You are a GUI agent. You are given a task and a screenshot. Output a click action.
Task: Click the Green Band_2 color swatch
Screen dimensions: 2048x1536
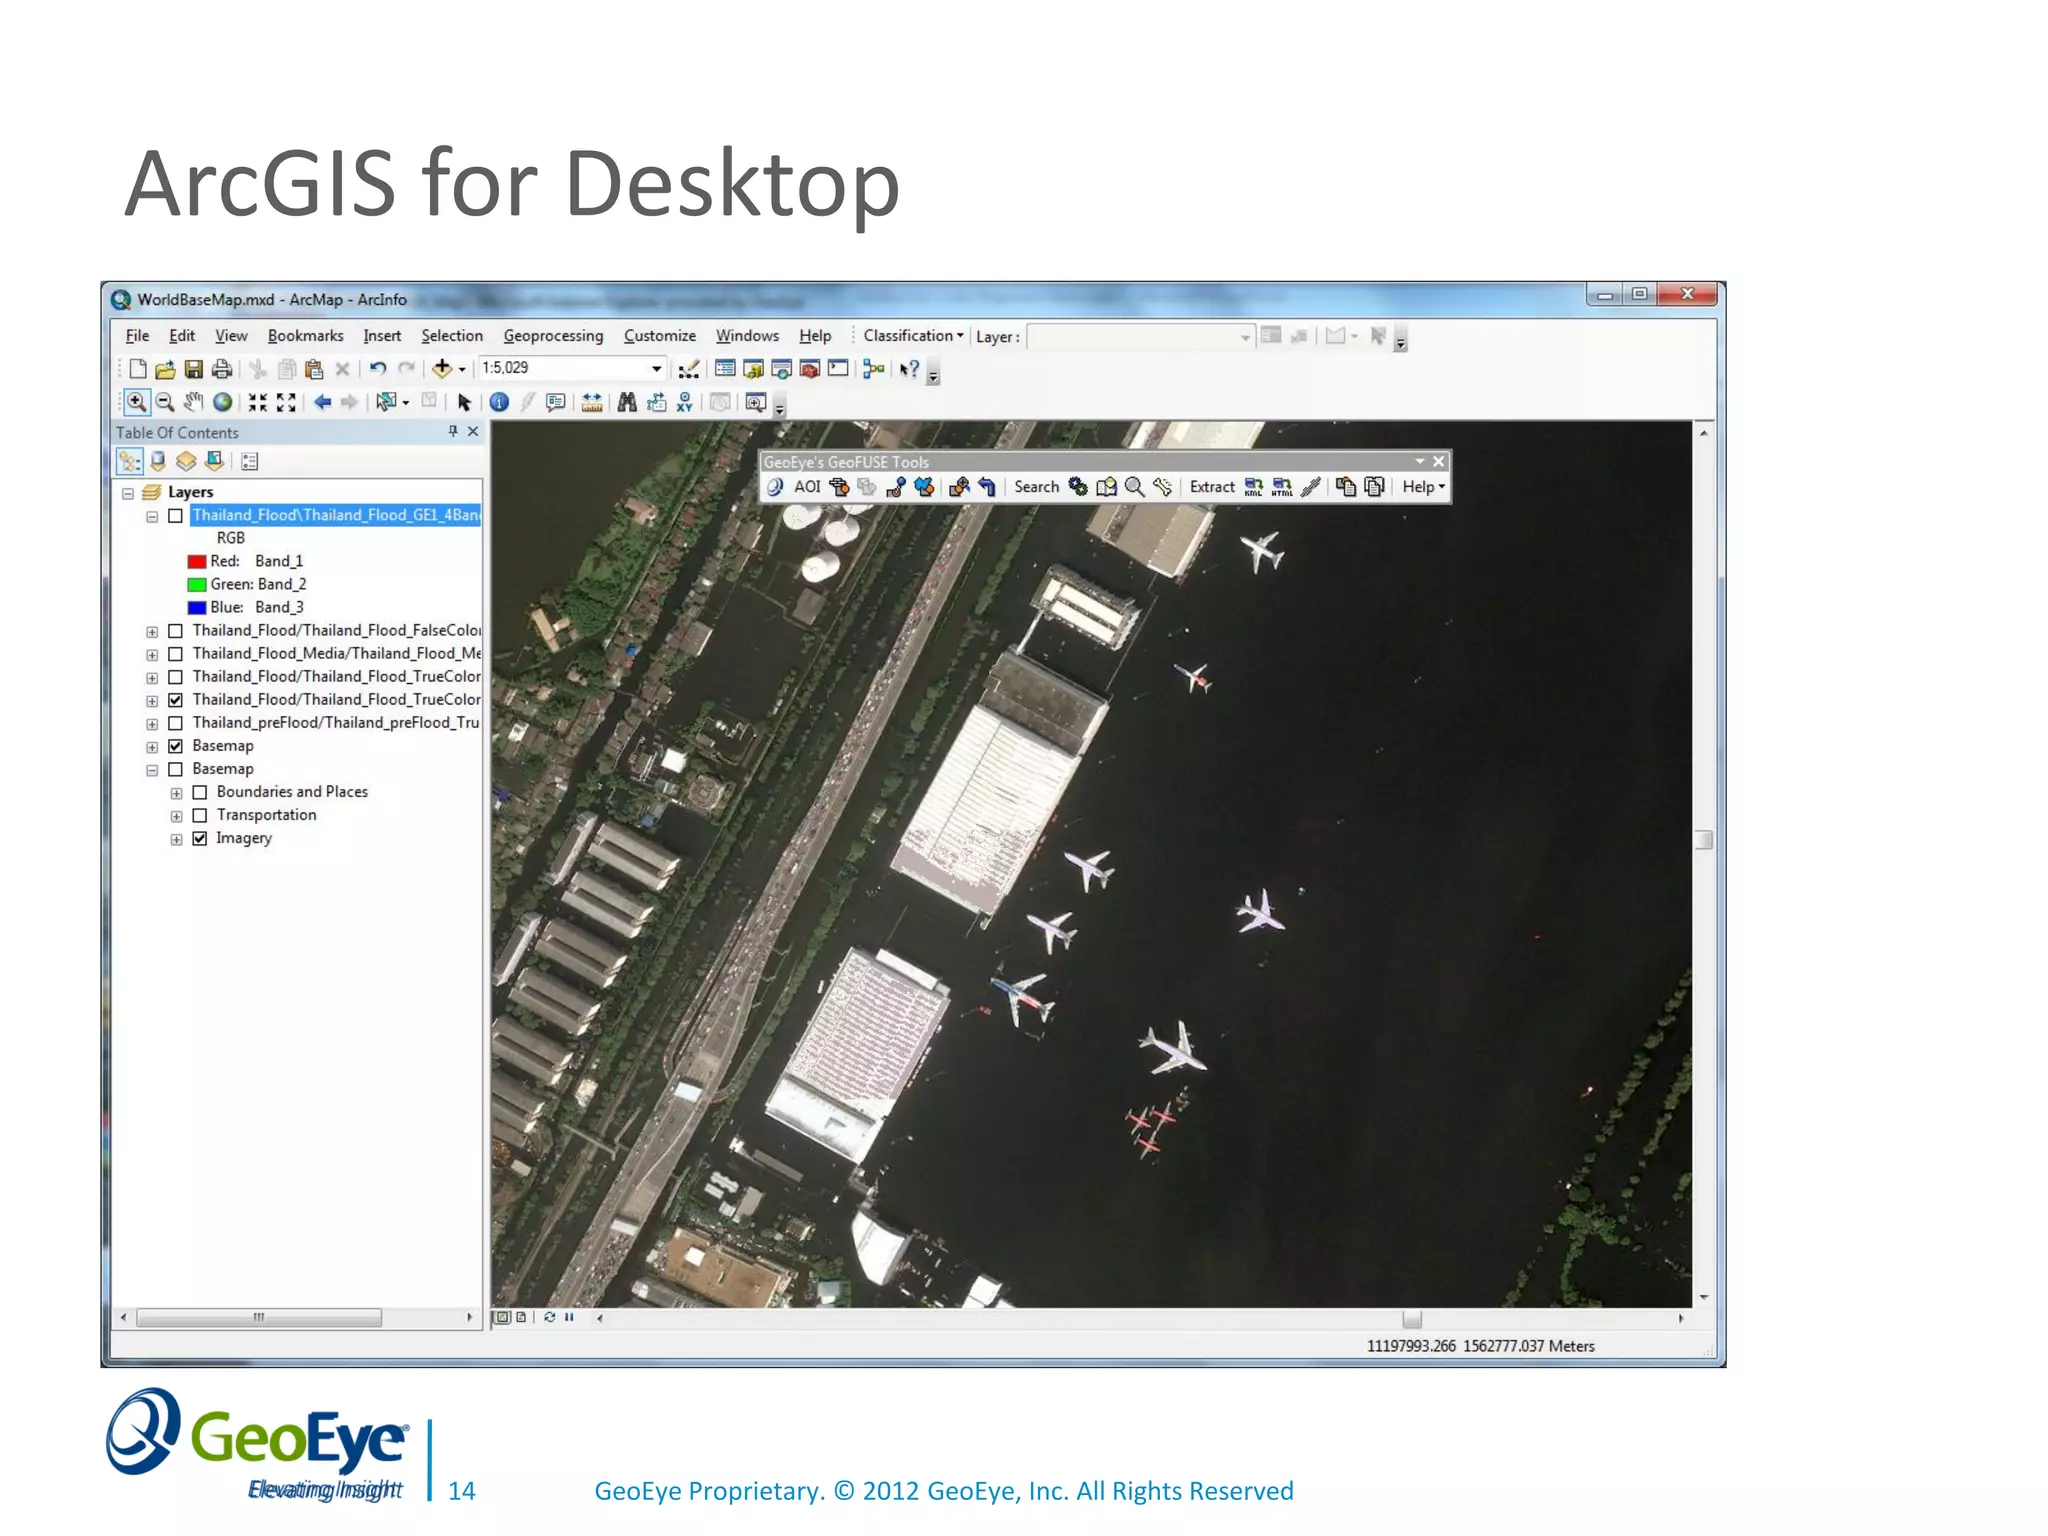click(x=197, y=585)
